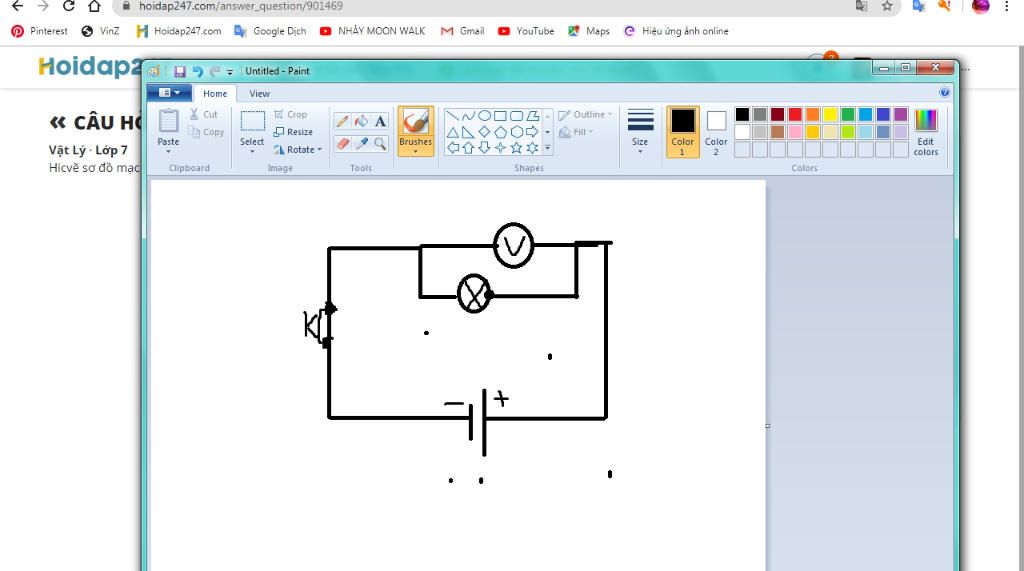The height and width of the screenshot is (571, 1024).
Task: Open Paint Help question mark icon
Action: click(x=944, y=93)
